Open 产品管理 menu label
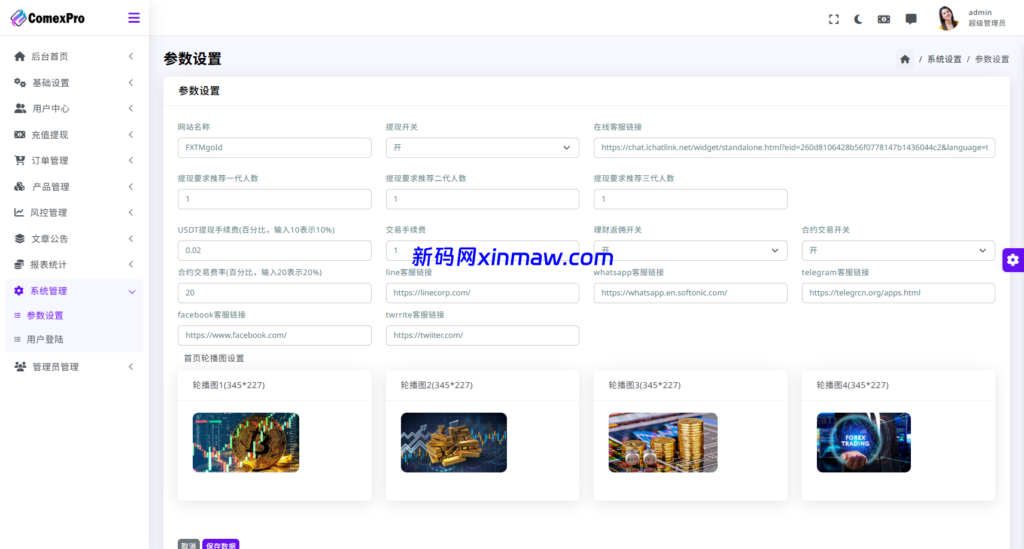1024x549 pixels. pos(51,187)
